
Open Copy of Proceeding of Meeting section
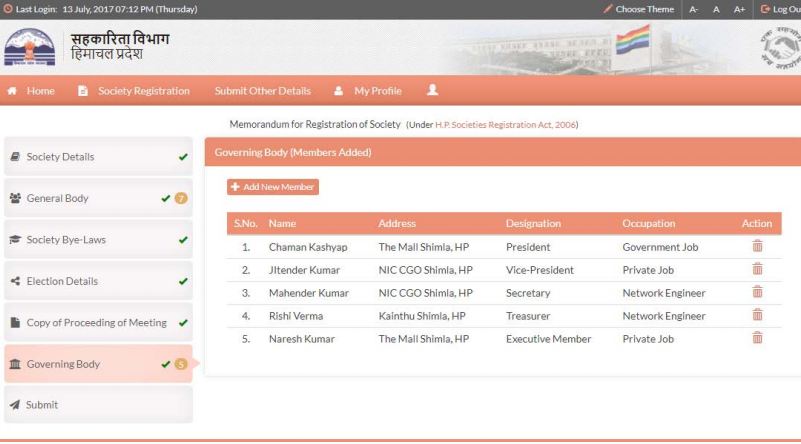coord(99,322)
